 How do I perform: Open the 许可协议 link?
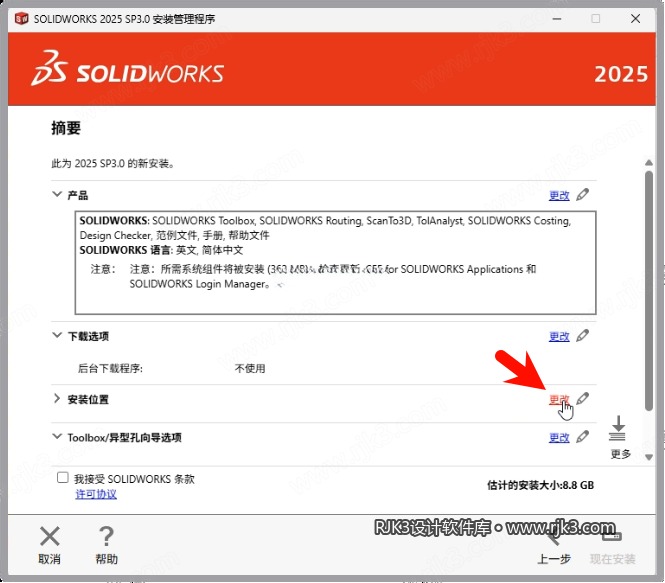coord(96,494)
